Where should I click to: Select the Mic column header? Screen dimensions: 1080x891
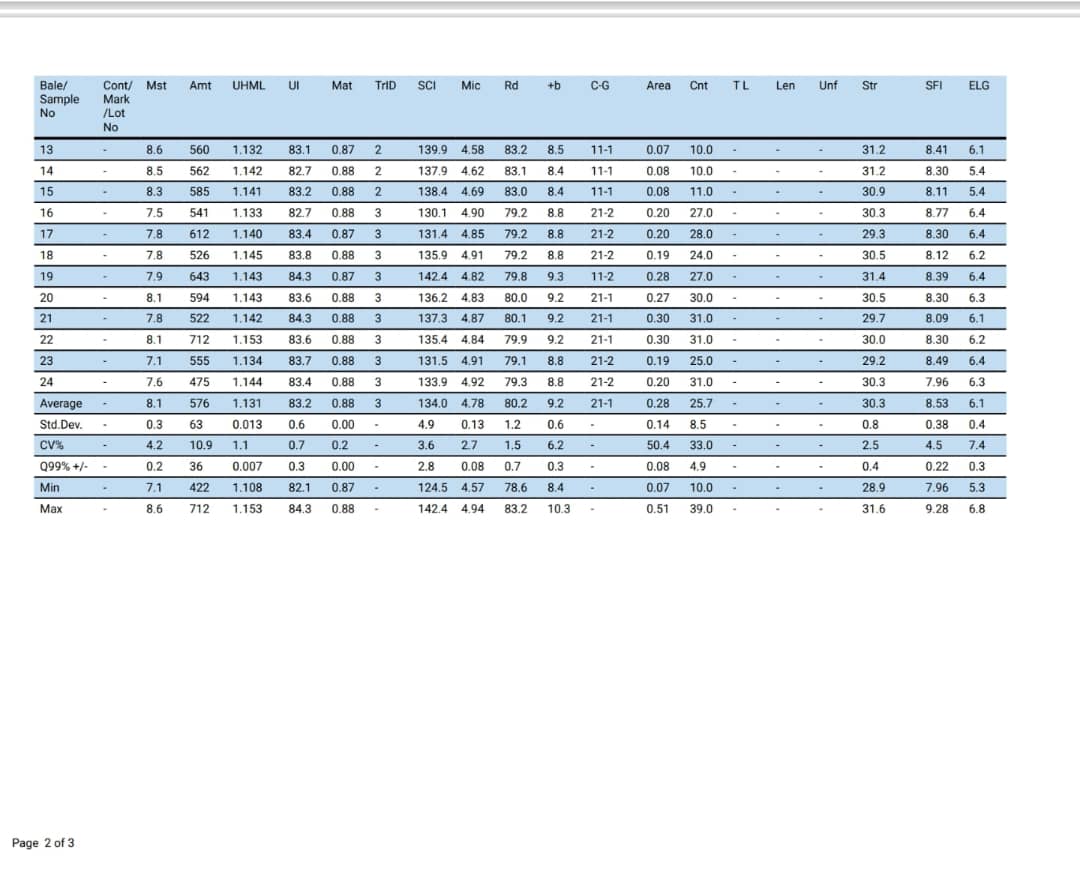click(x=470, y=85)
